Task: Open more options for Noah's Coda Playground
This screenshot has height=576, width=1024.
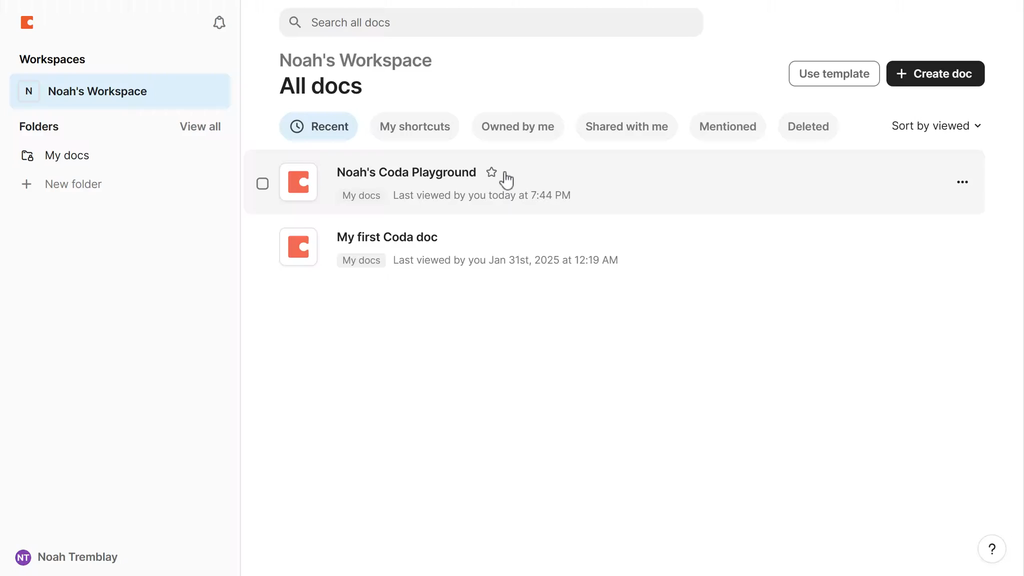Action: tap(962, 182)
